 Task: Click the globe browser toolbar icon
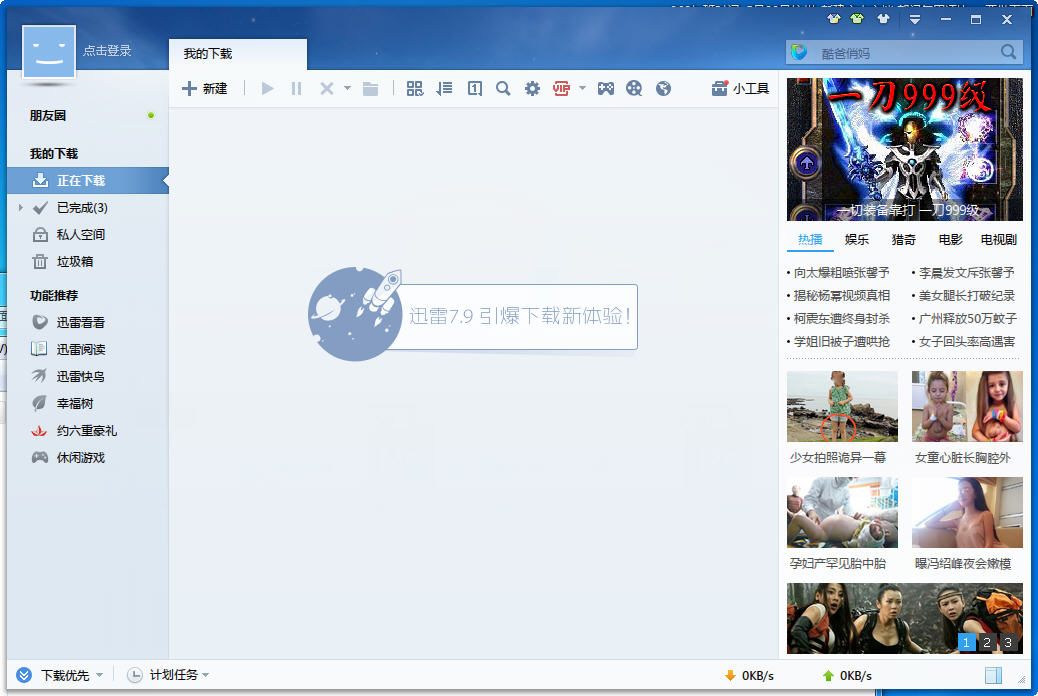coord(663,89)
